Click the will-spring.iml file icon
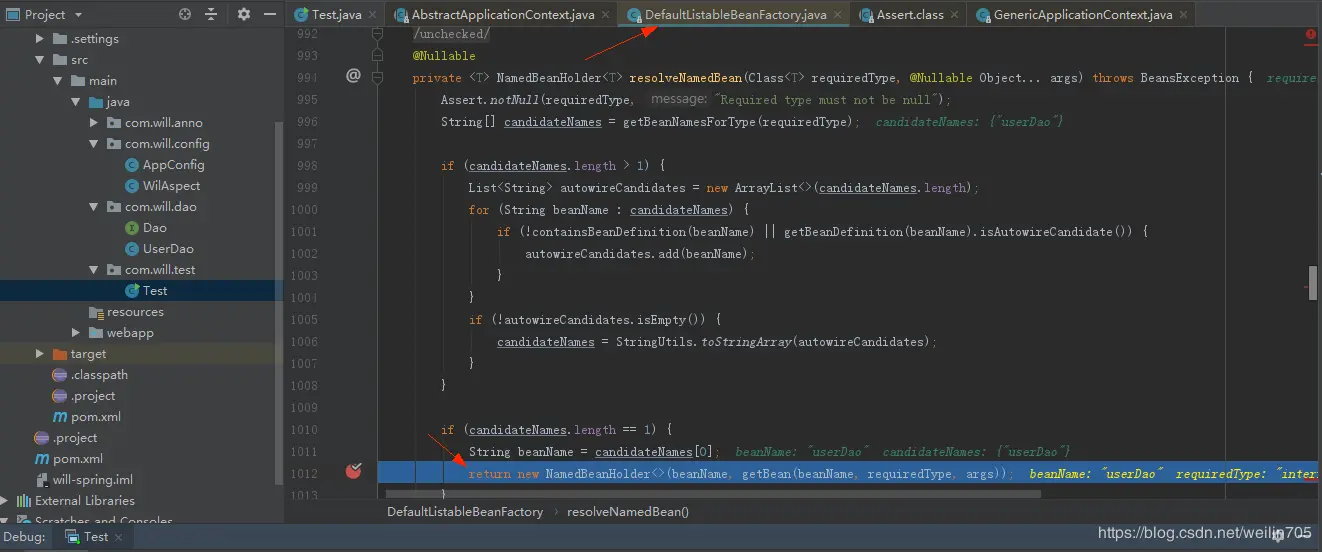This screenshot has width=1322, height=552. [x=42, y=480]
